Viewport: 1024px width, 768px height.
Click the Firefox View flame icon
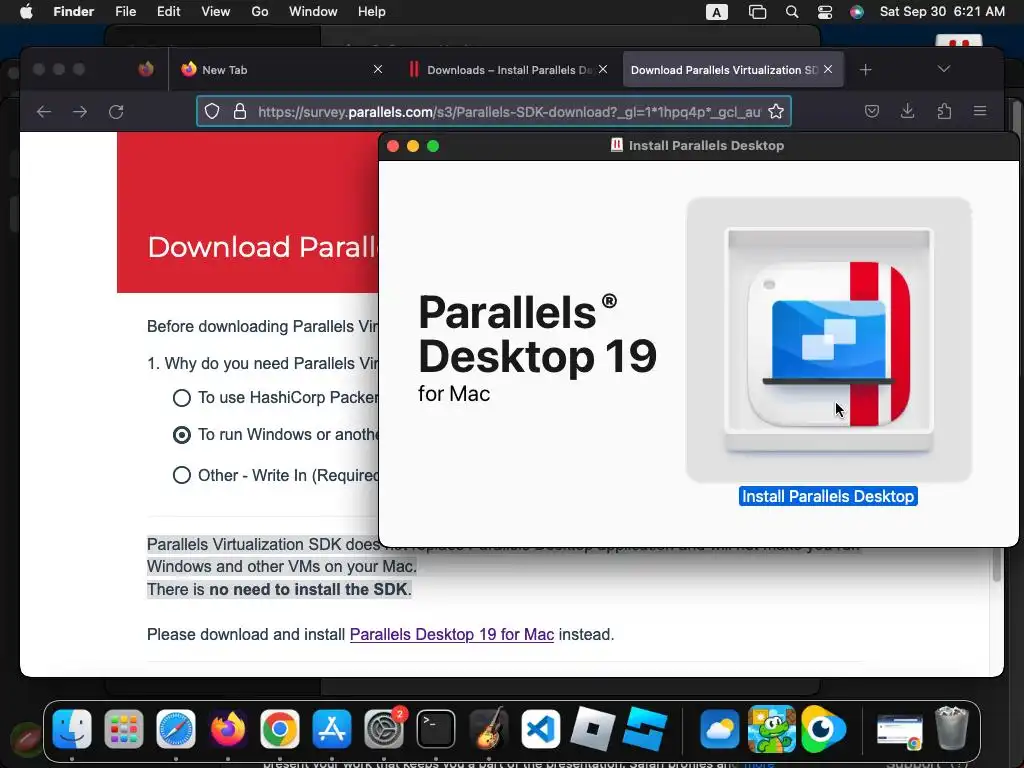pos(146,69)
